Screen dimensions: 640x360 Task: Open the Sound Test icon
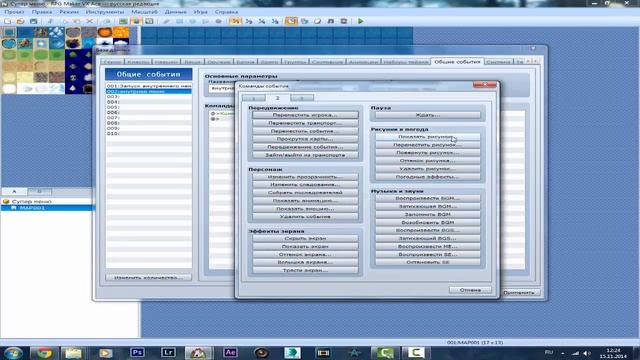(331, 21)
